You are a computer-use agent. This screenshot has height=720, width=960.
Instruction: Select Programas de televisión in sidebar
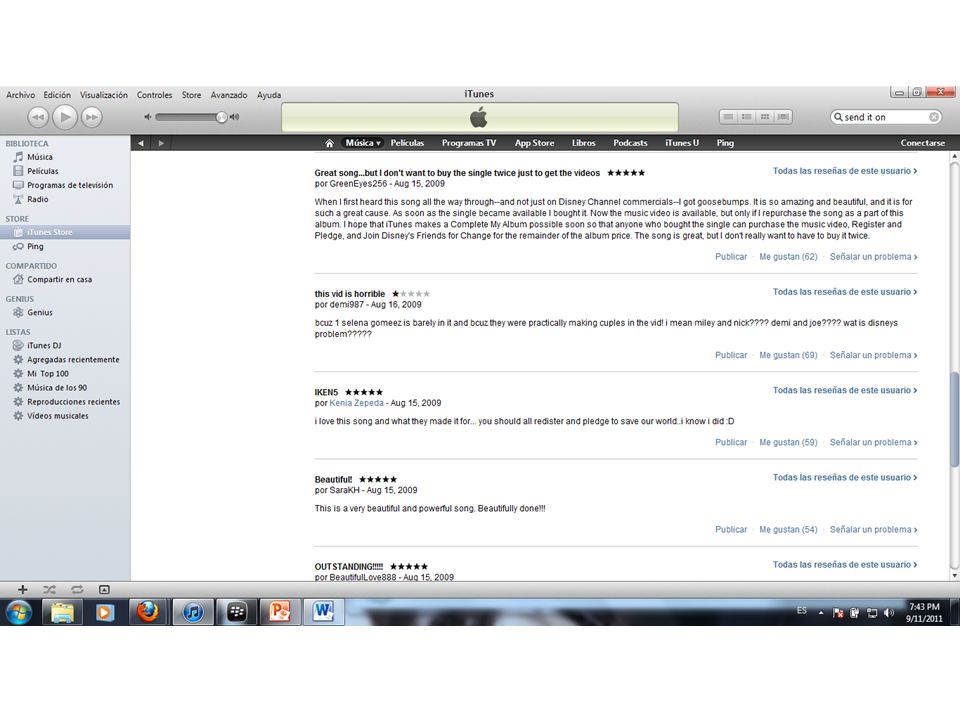click(x=65, y=185)
